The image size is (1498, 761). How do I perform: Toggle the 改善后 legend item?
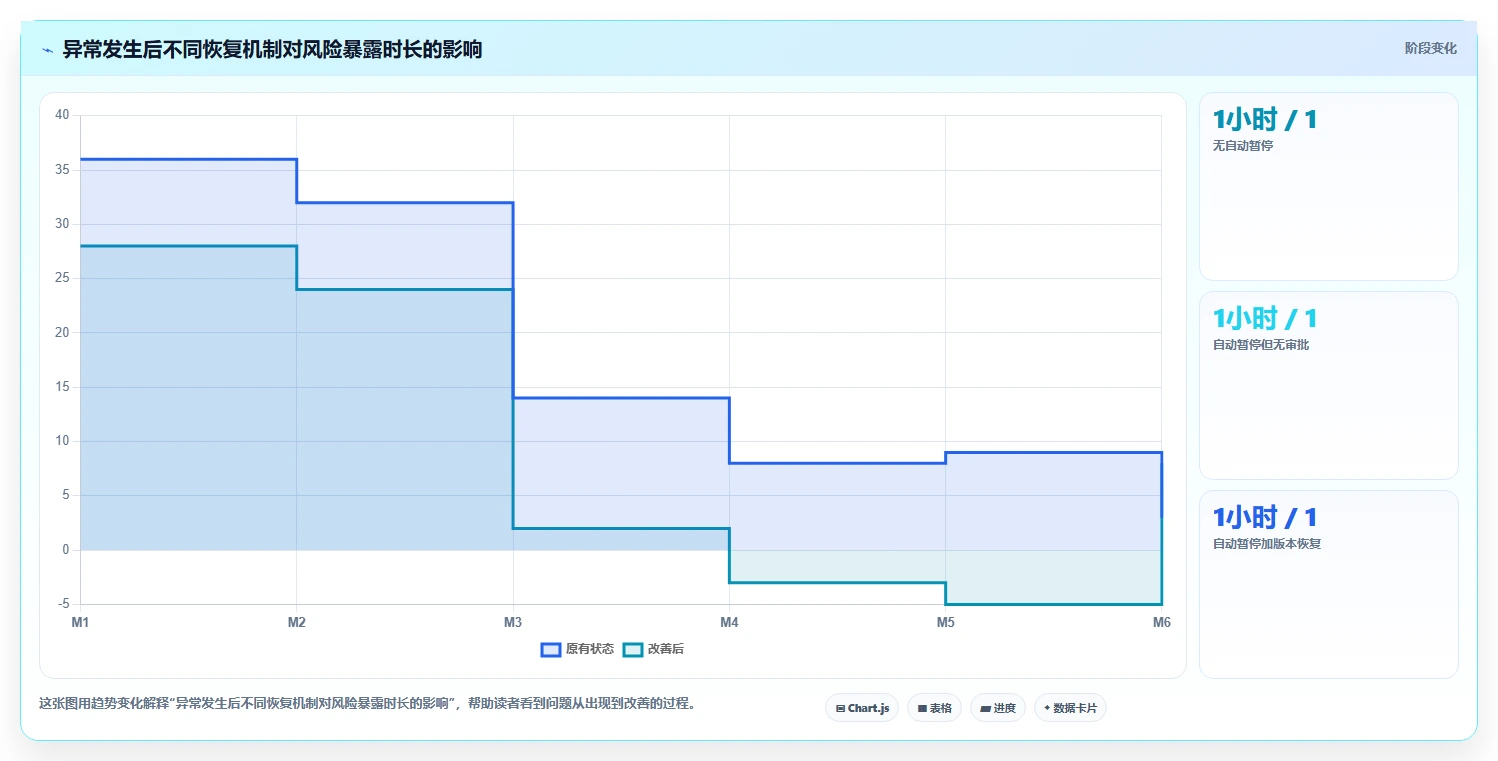(653, 649)
